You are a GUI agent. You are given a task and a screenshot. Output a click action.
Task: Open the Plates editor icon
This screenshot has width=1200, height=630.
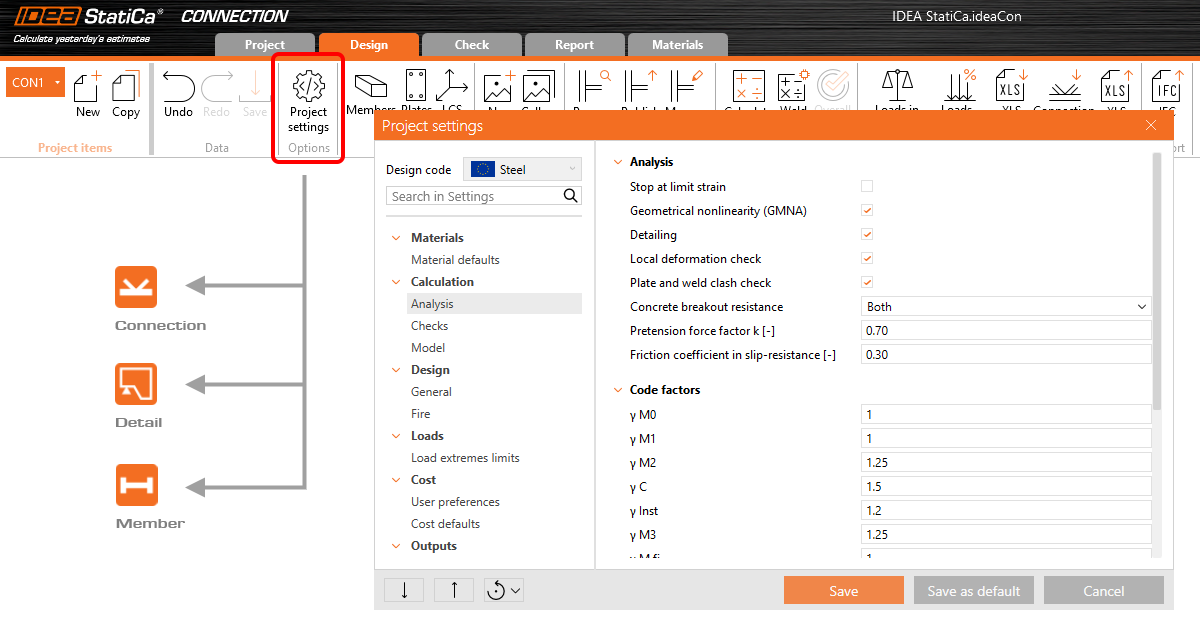(414, 85)
